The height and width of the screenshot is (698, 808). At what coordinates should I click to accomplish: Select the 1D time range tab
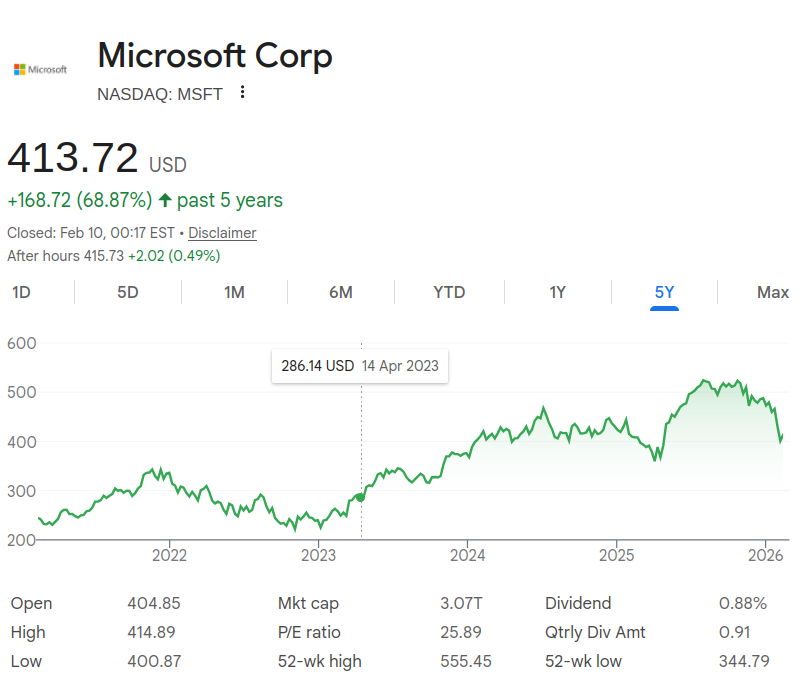tap(20, 292)
